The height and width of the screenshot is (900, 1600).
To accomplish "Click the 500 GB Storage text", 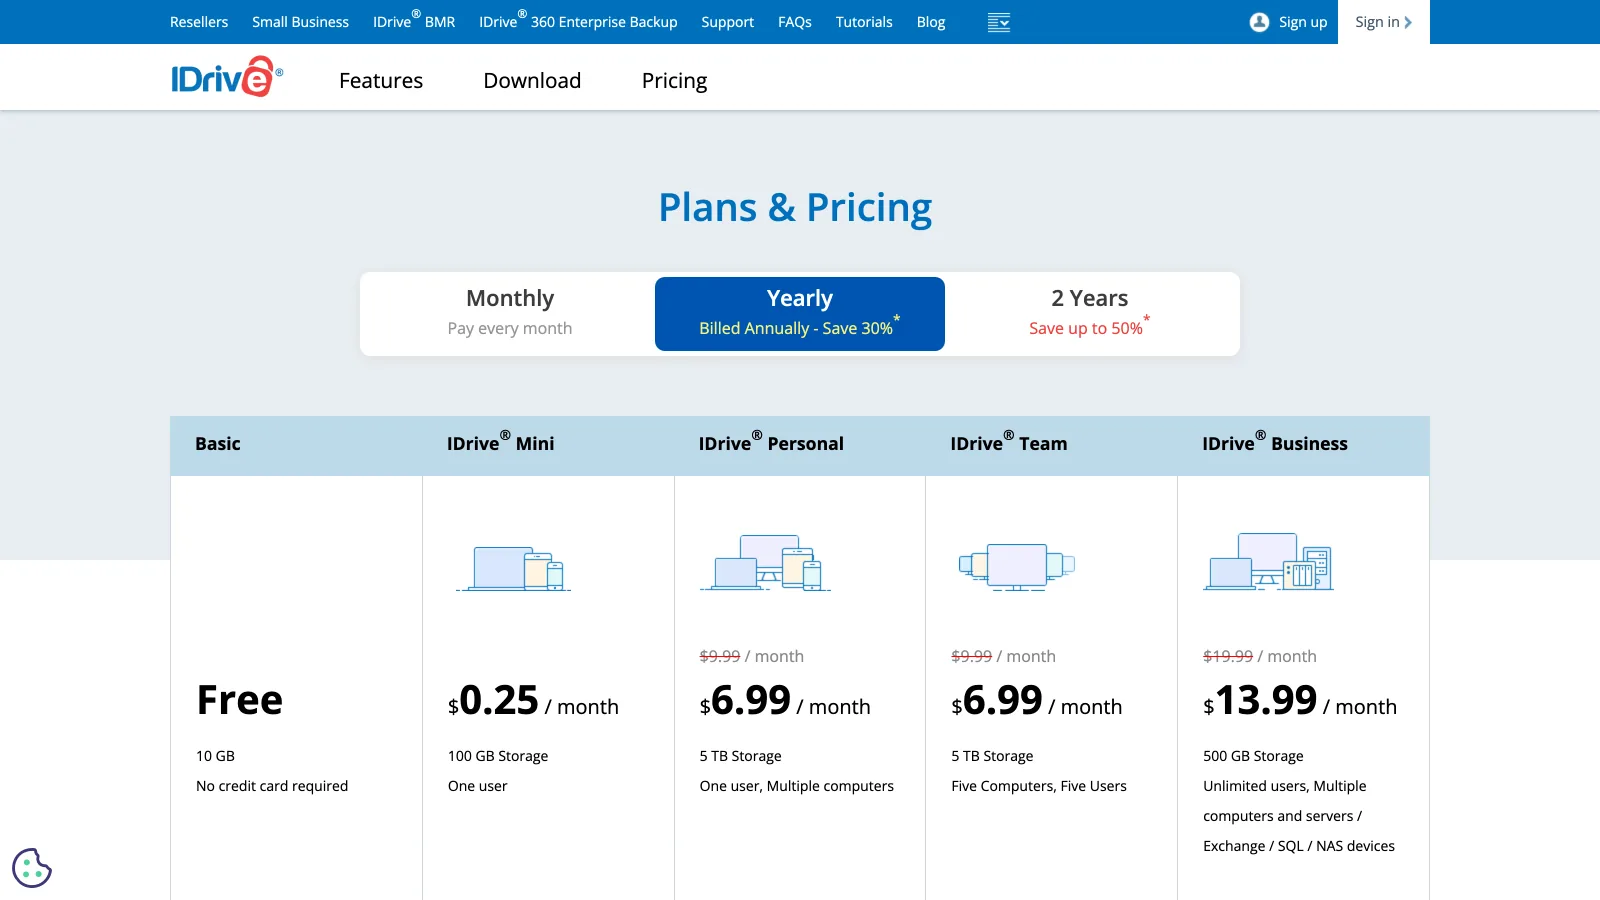I will tap(1253, 756).
